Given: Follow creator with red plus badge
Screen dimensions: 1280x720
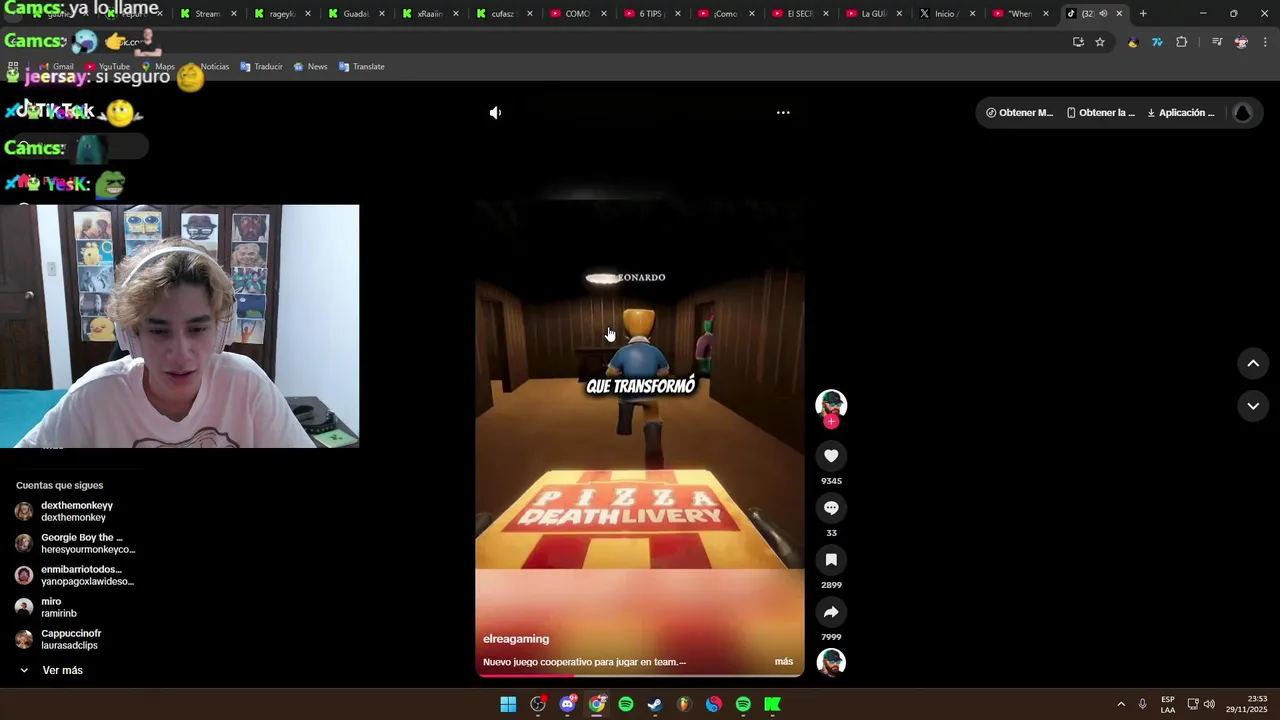Looking at the screenshot, I should point(831,422).
